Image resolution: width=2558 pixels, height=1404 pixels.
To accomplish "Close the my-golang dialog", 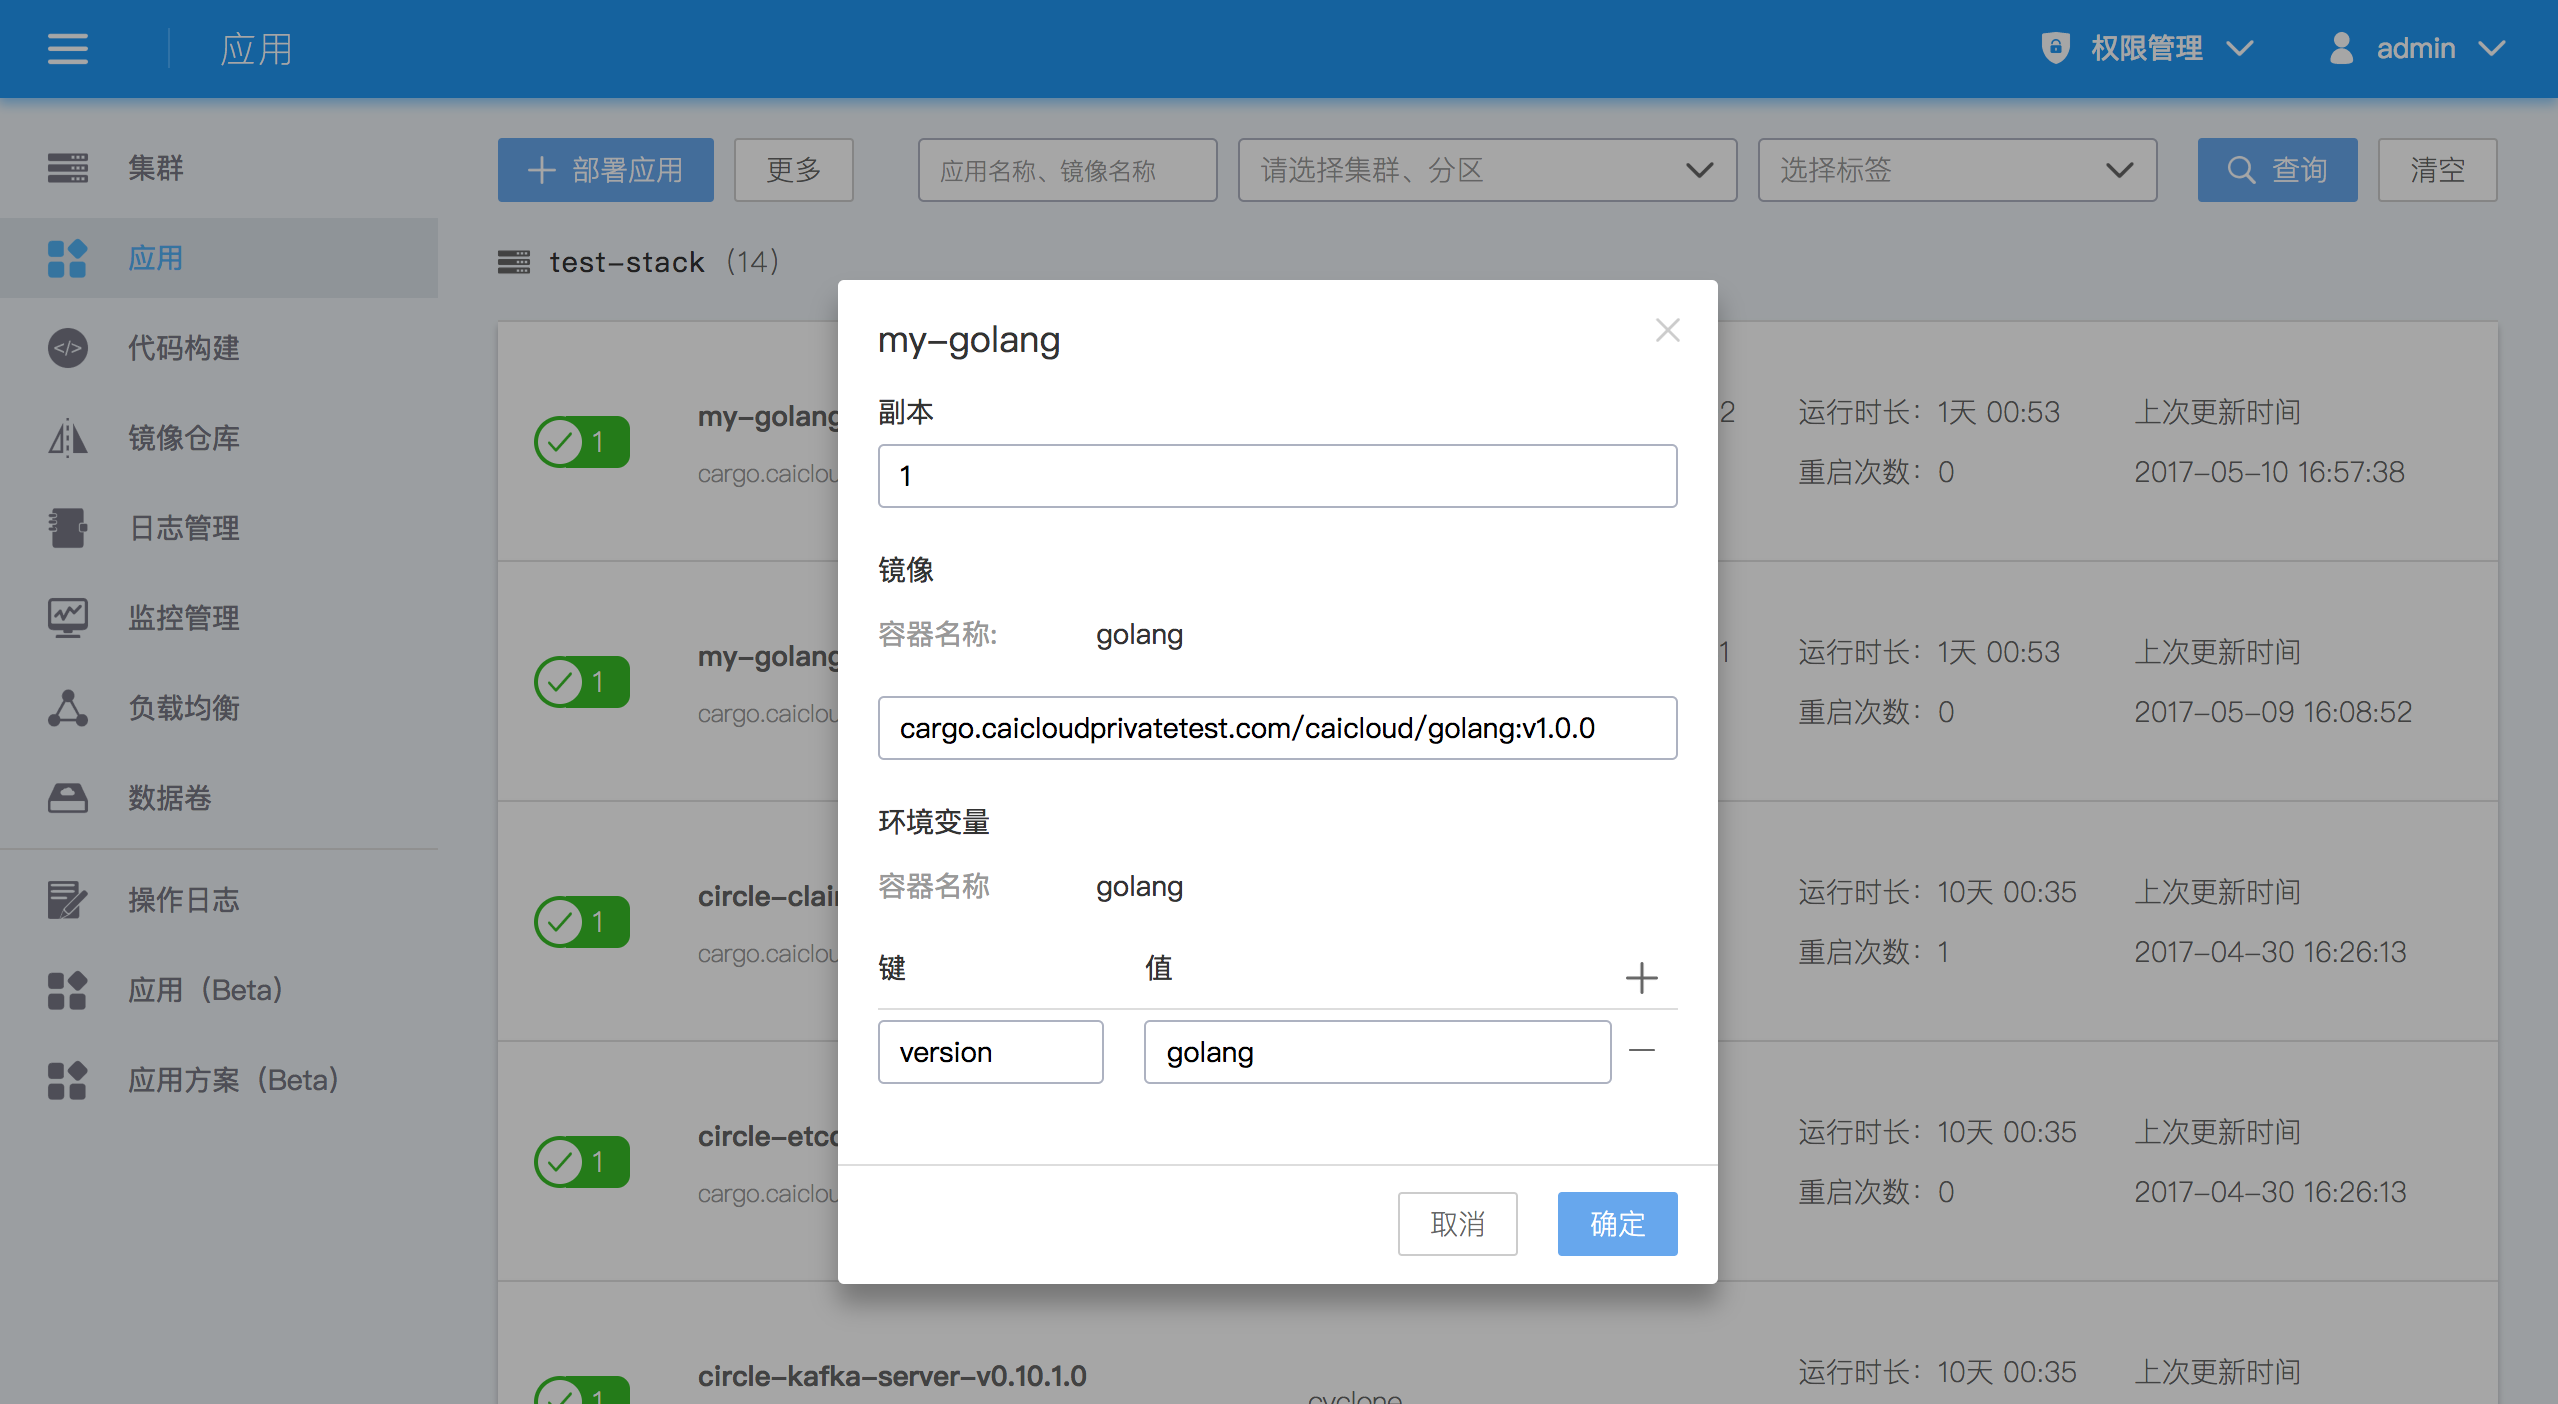I will tap(1667, 330).
